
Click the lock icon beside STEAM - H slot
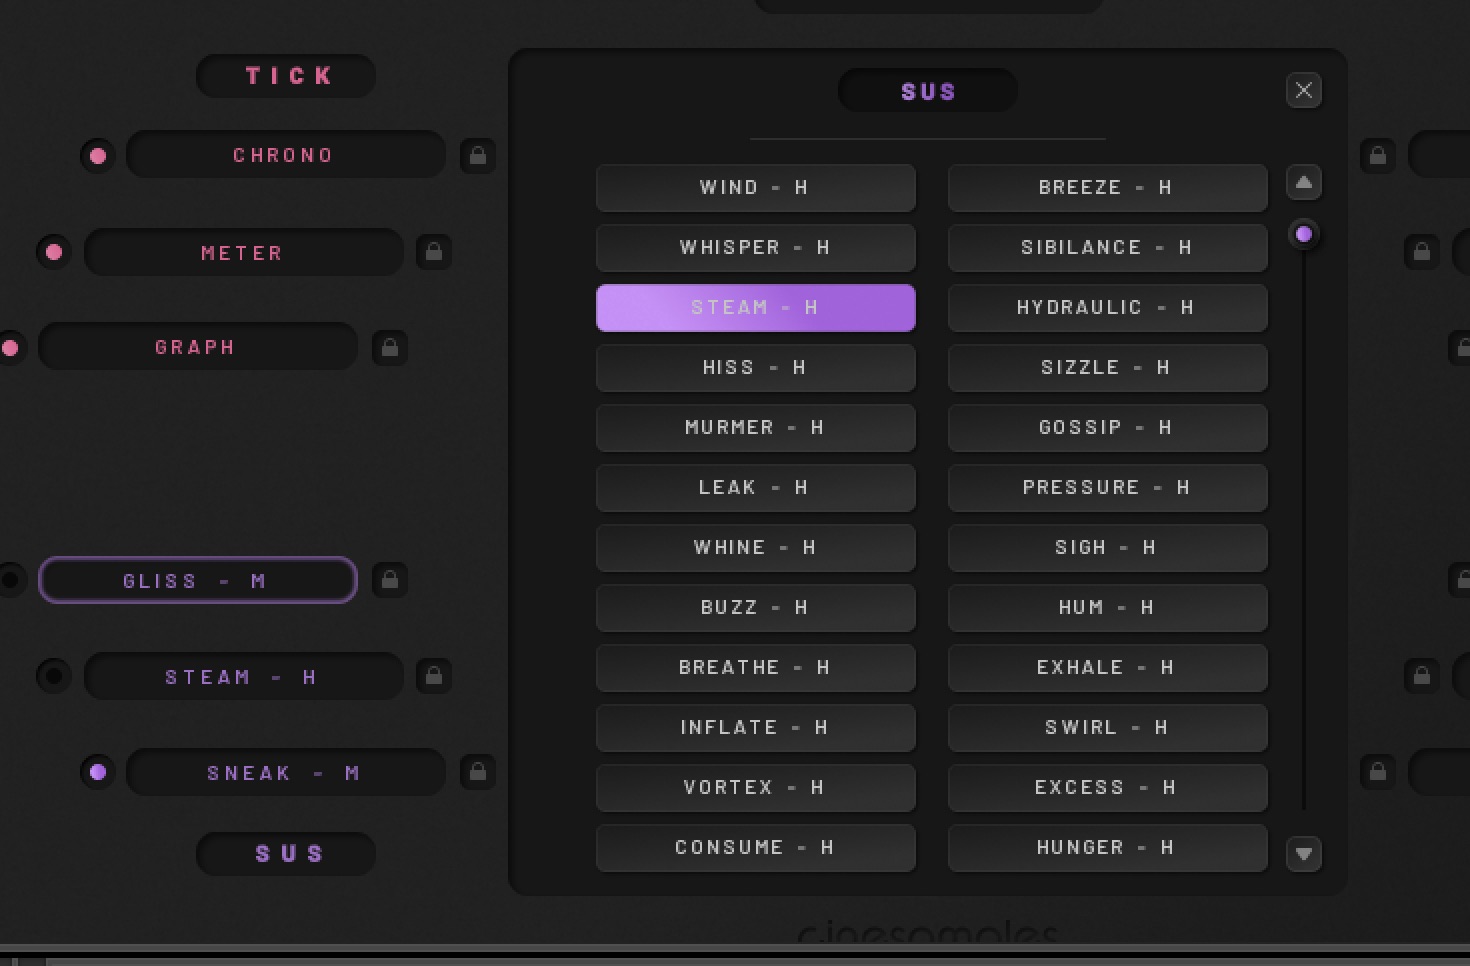tap(434, 677)
